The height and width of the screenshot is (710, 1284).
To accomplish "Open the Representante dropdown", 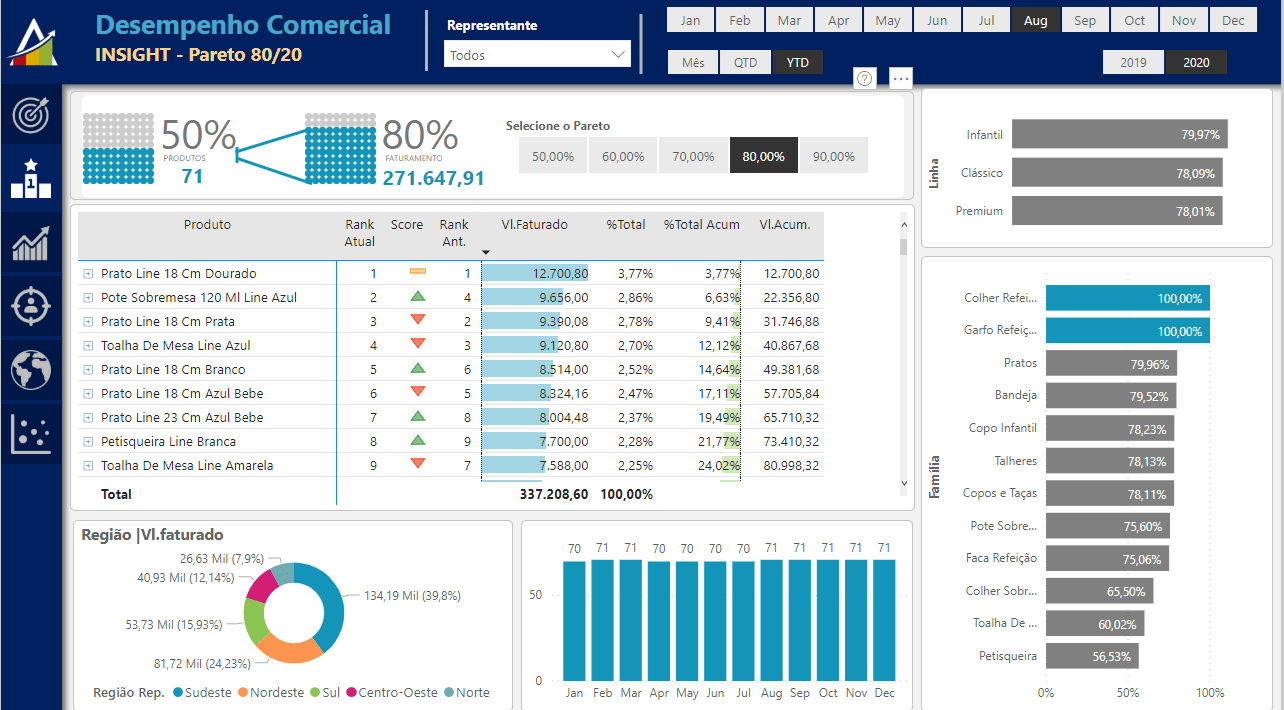I will tap(537, 55).
